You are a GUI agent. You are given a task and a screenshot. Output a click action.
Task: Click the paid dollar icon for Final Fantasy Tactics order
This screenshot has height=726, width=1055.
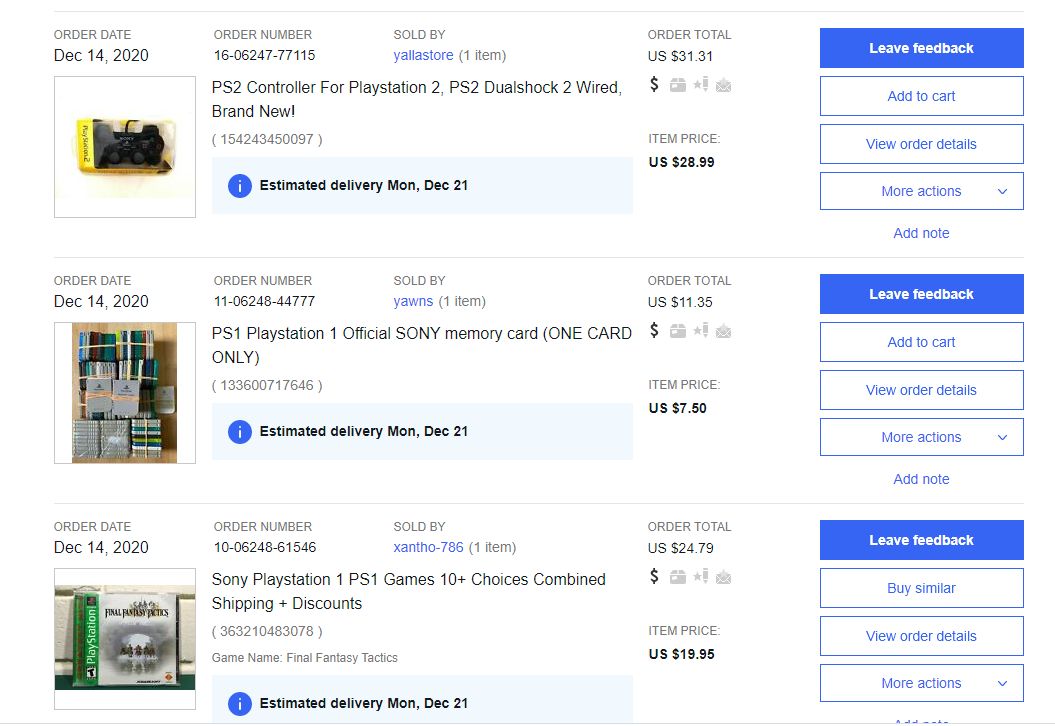[654, 576]
